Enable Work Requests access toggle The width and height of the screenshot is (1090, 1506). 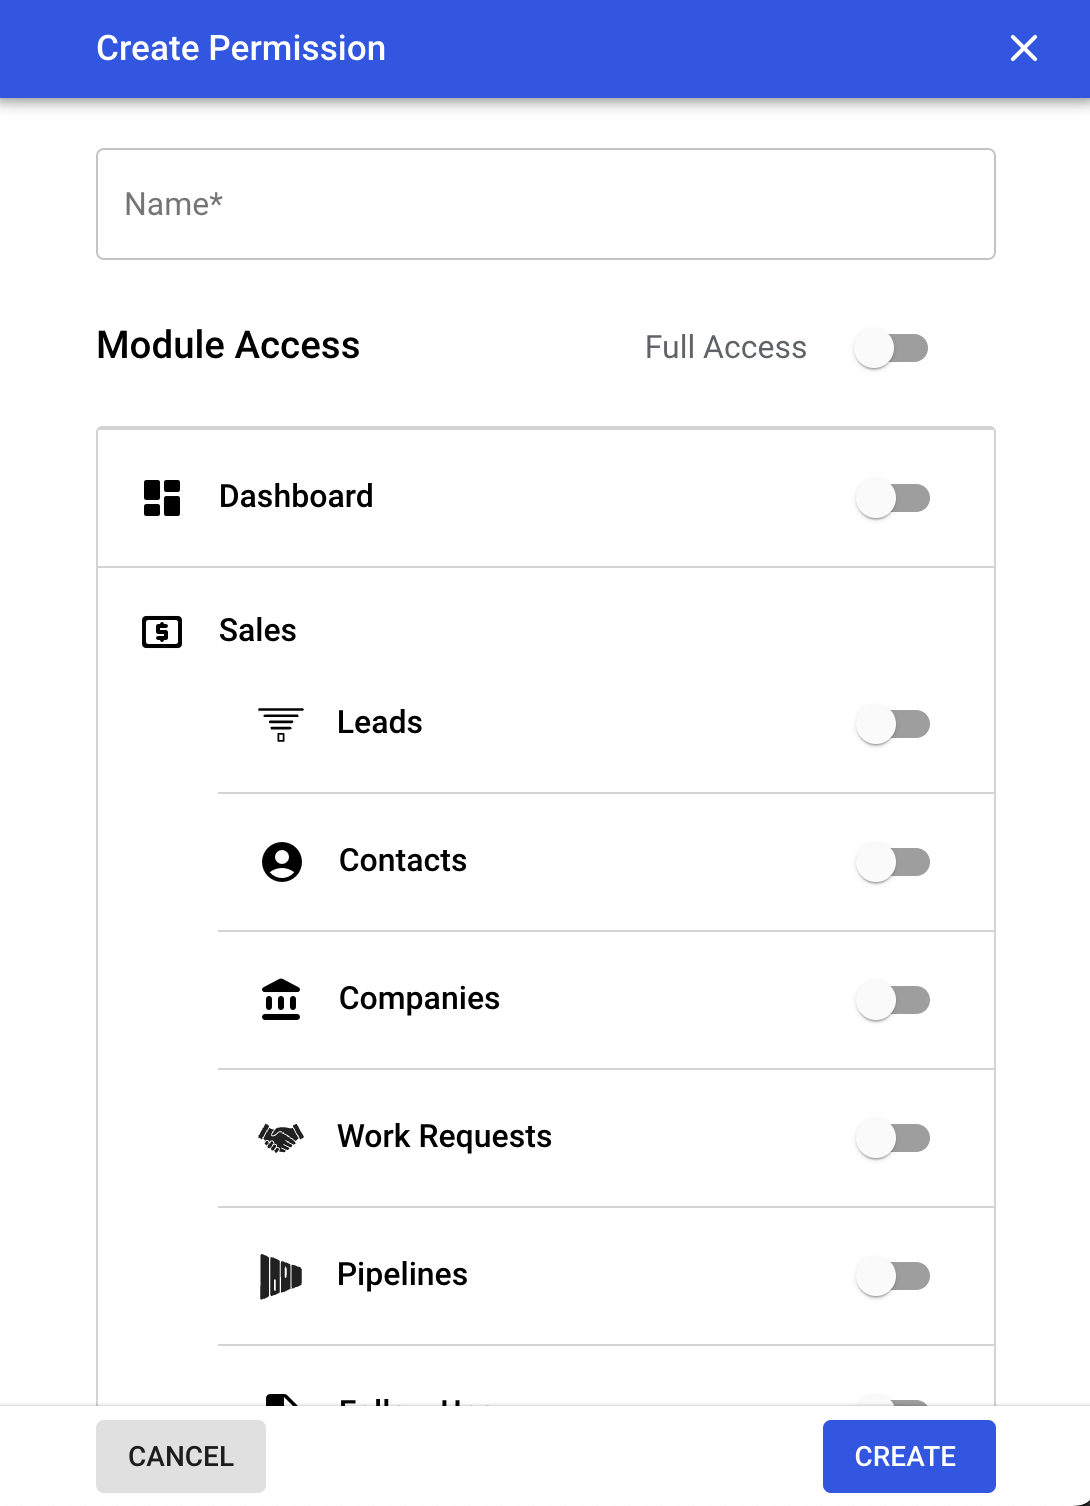click(893, 1138)
